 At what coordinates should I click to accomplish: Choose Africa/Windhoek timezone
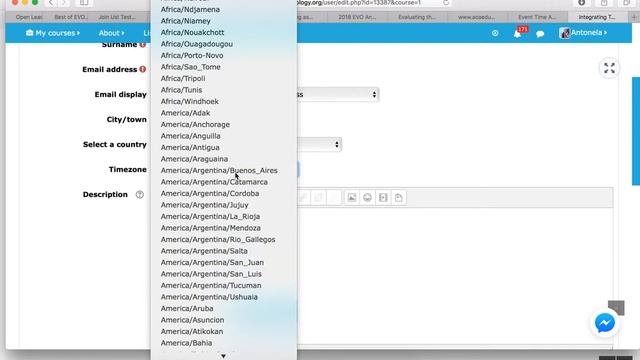[189, 101]
